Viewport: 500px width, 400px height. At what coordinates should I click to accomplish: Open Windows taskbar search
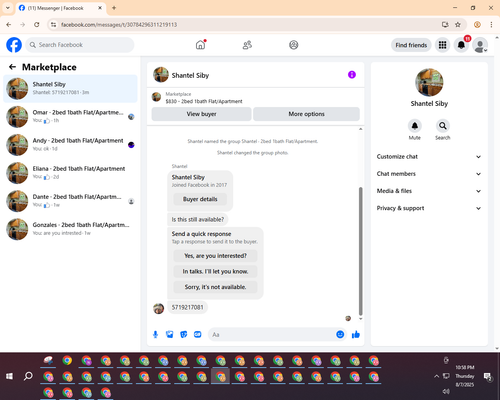28,376
